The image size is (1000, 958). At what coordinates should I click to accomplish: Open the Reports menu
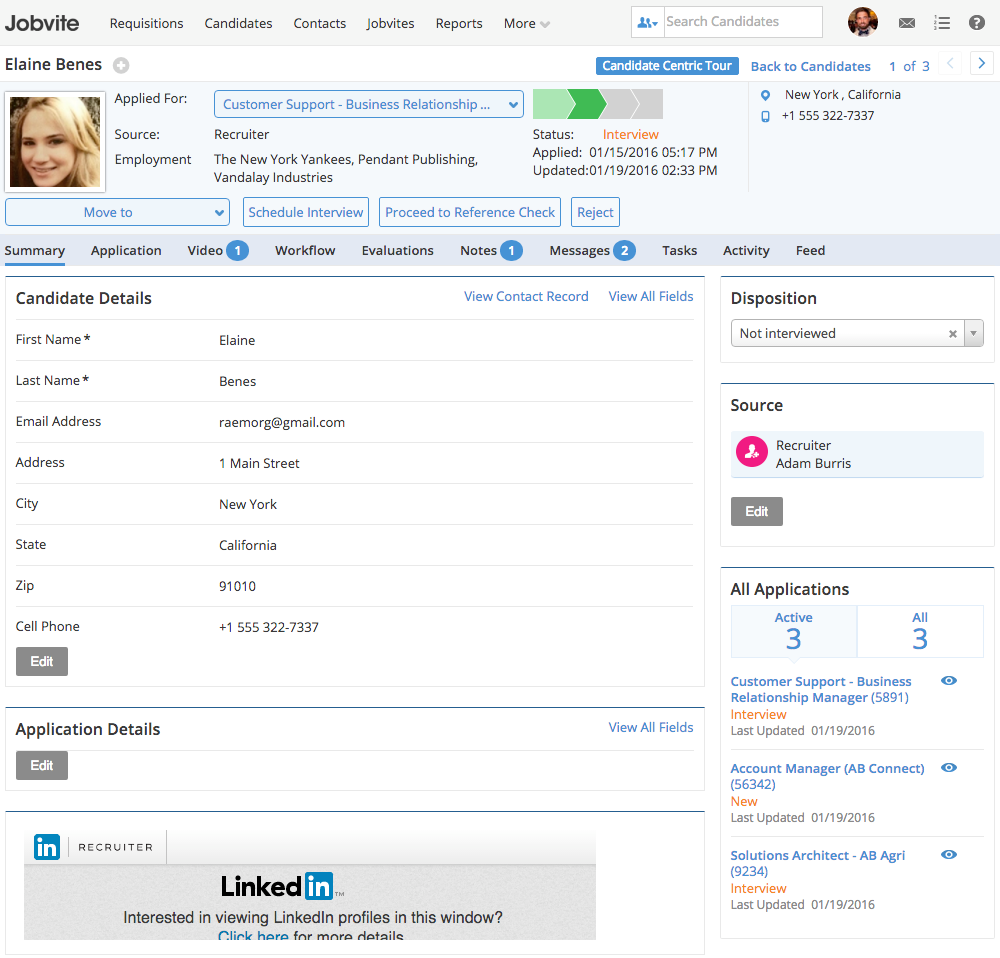point(459,24)
